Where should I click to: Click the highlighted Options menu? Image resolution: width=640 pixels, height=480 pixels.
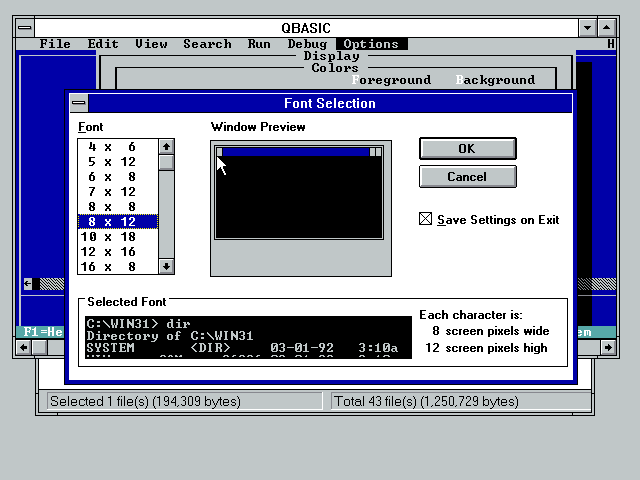coord(371,44)
